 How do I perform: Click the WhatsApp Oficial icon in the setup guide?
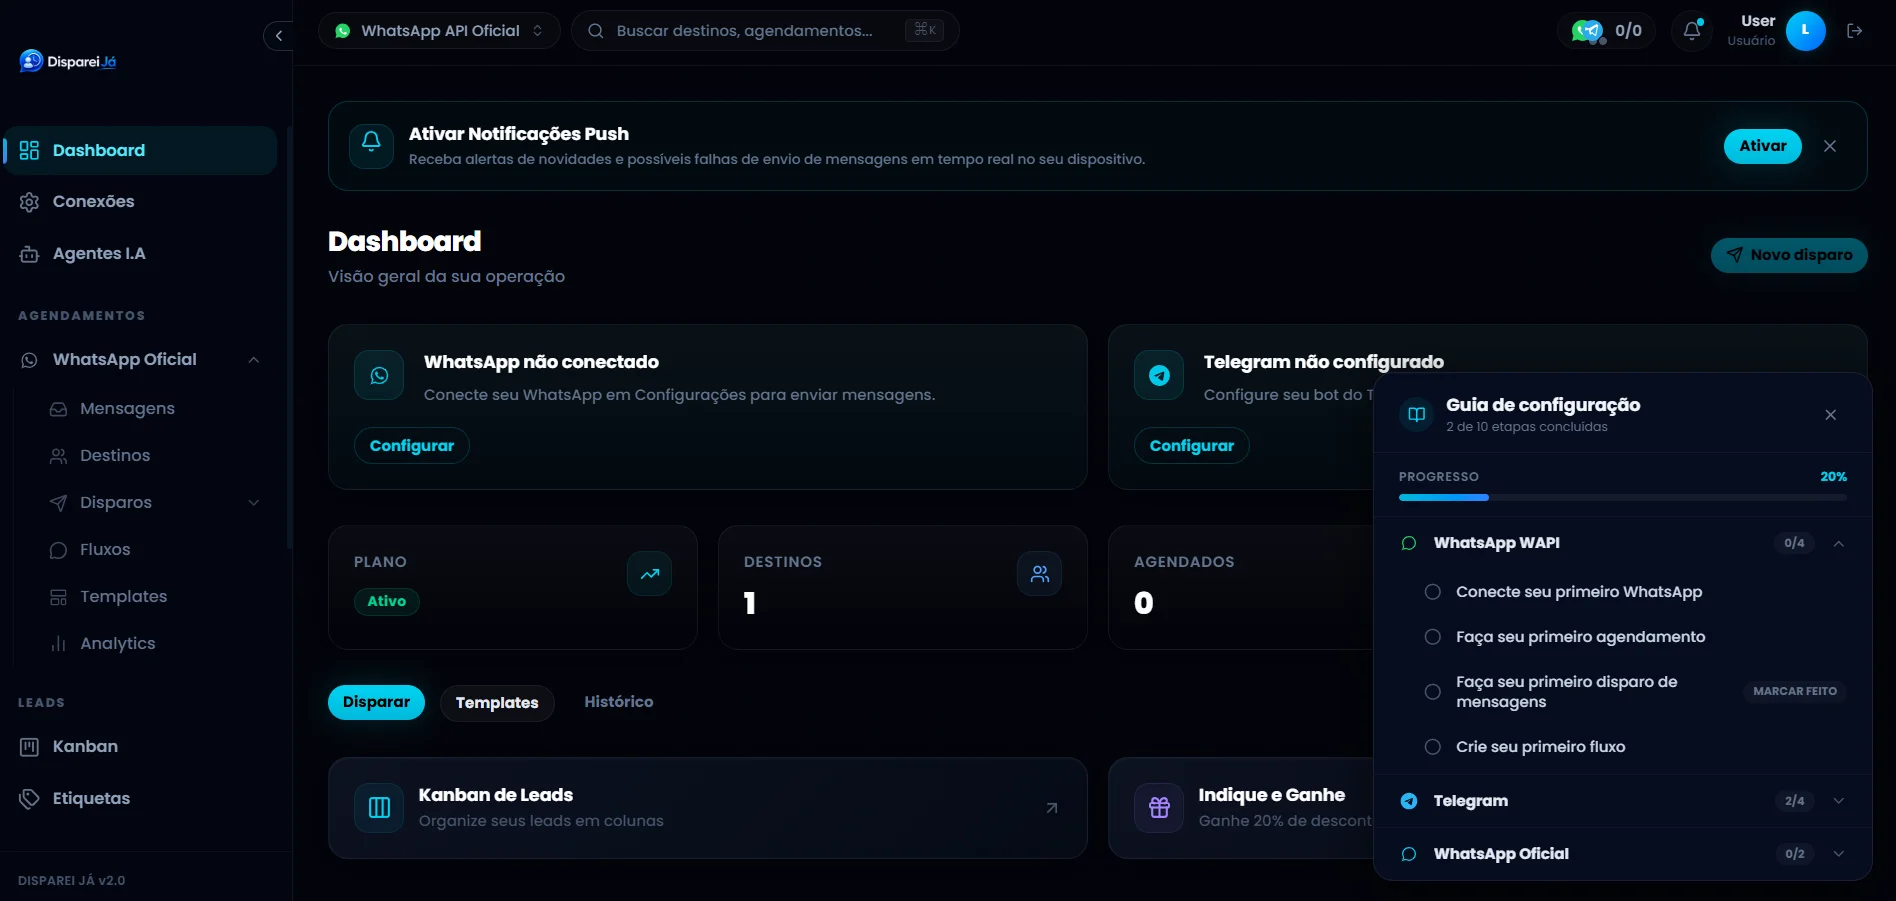coord(1409,854)
